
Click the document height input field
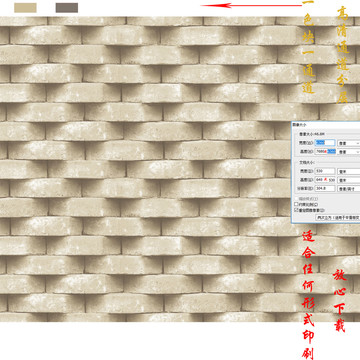click(x=325, y=180)
